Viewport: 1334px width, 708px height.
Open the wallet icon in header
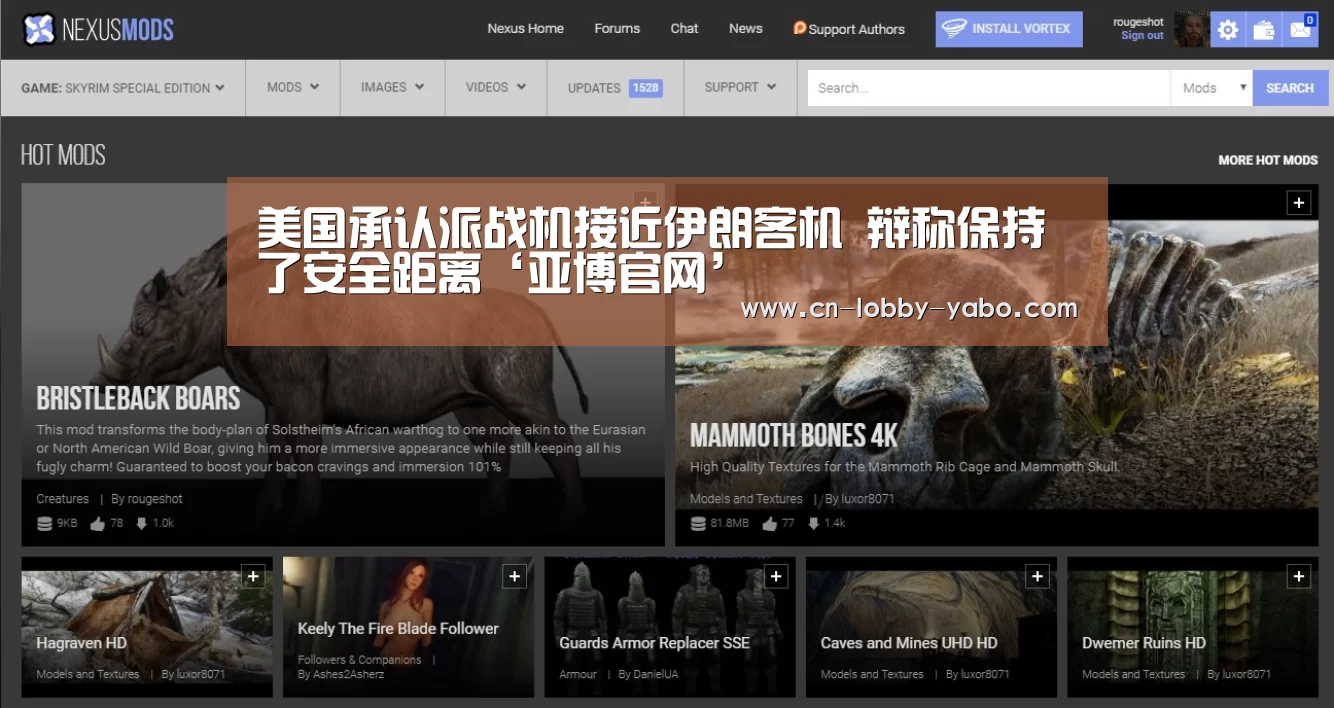pos(1264,30)
